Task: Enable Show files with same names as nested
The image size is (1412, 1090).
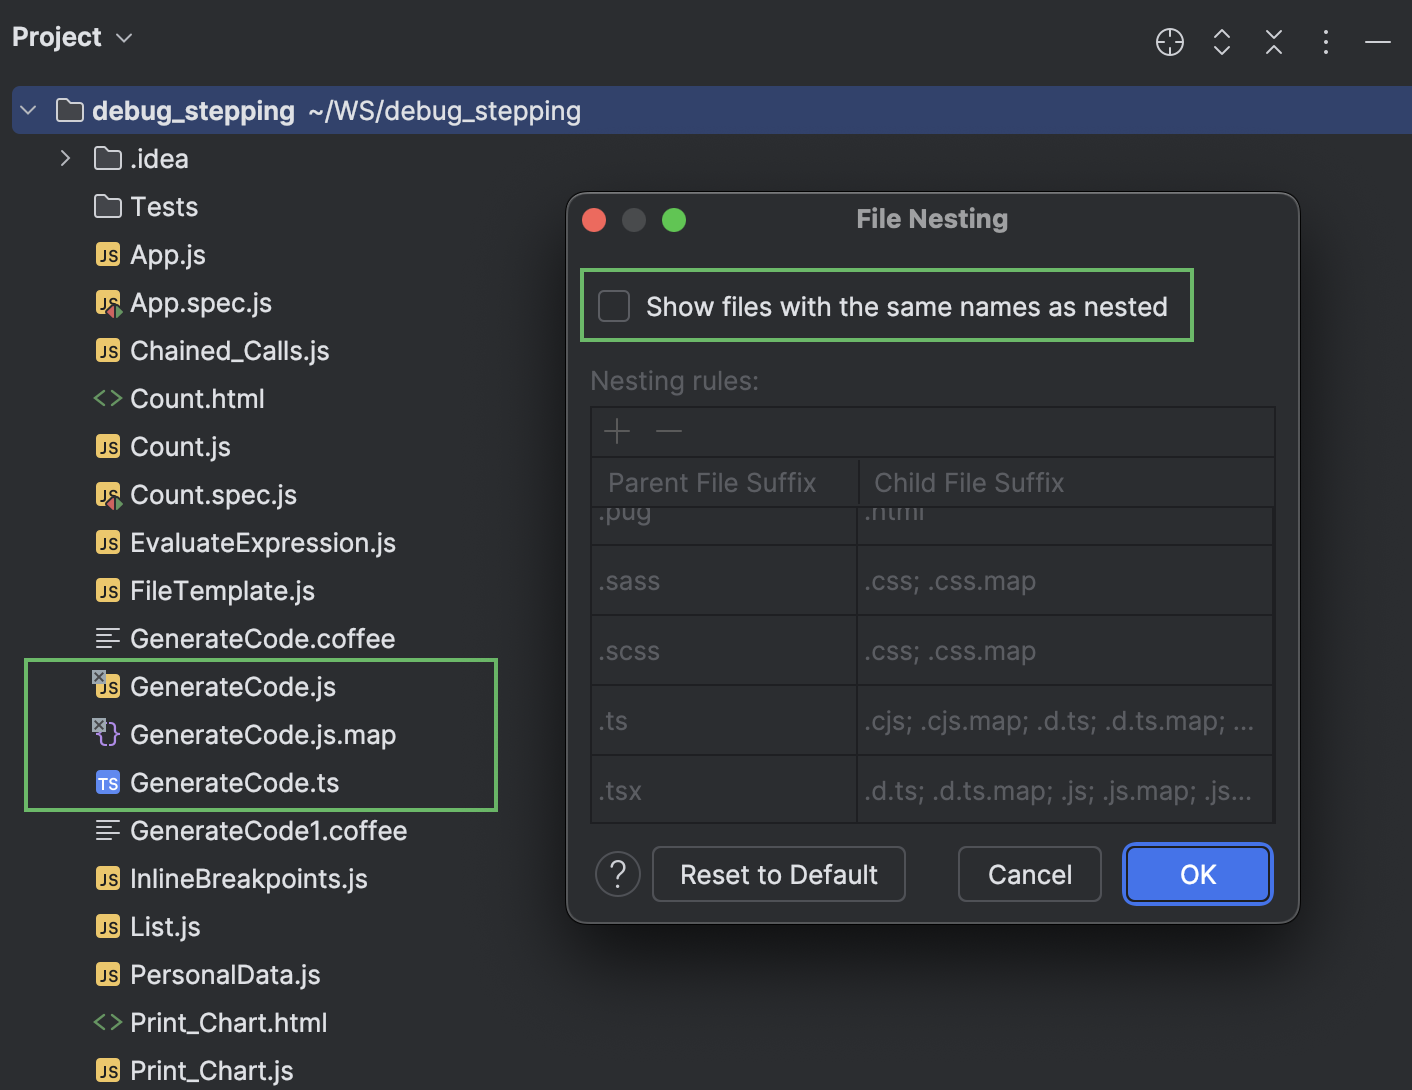Action: click(x=614, y=306)
